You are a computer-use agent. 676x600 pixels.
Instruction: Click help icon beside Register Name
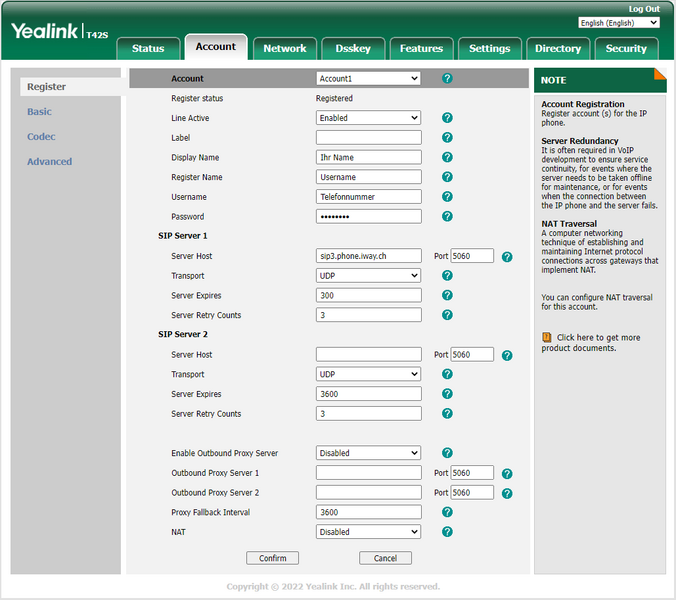click(447, 177)
